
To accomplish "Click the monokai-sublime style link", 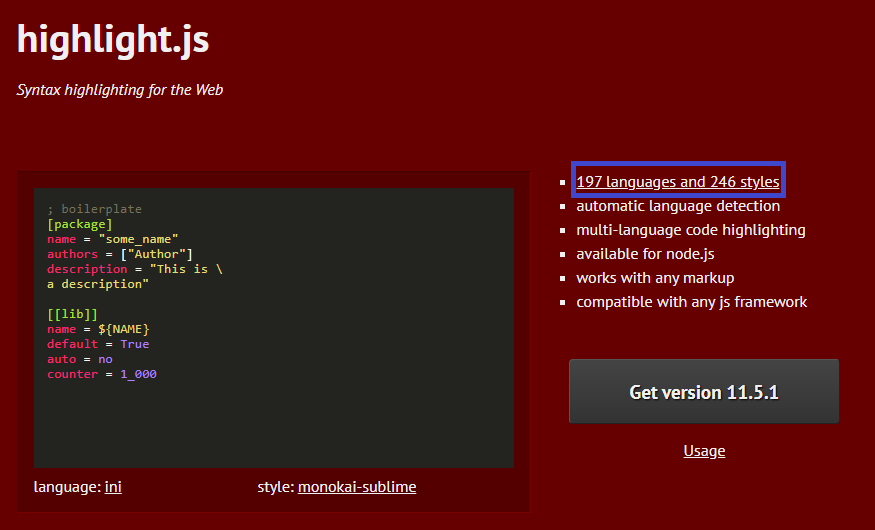I will pyautogui.click(x=357, y=487).
